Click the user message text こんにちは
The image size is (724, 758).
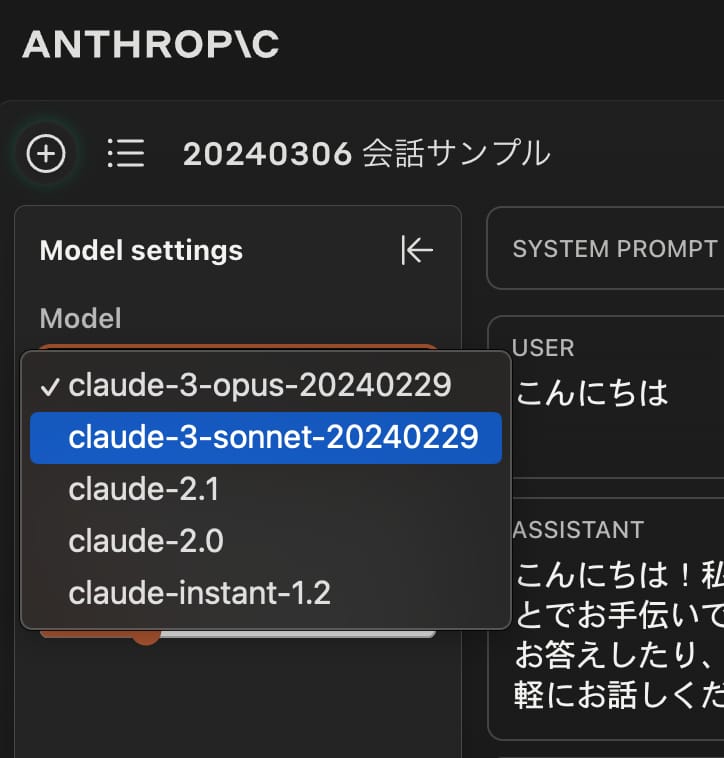591,393
